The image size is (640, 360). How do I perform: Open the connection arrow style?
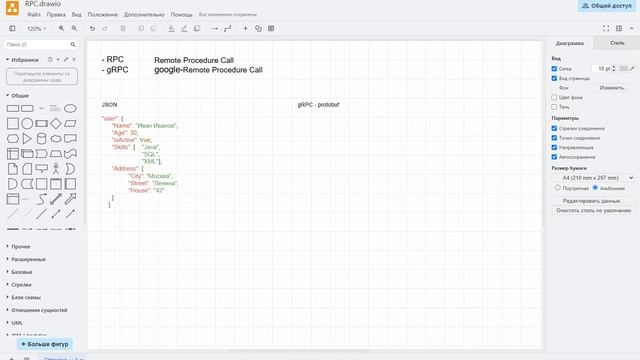point(215,29)
